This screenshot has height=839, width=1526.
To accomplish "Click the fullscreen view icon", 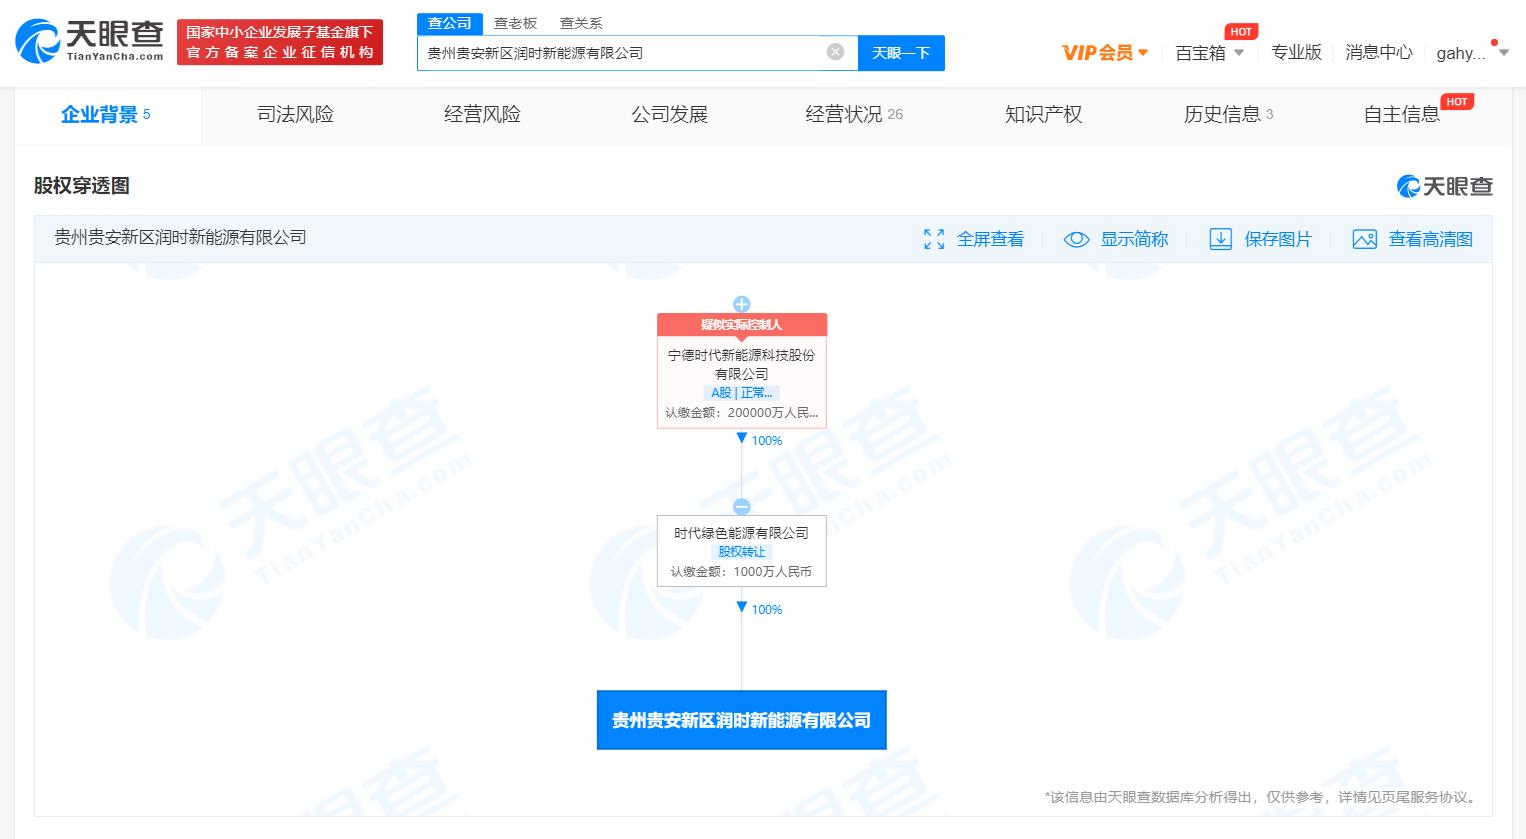I will 934,239.
